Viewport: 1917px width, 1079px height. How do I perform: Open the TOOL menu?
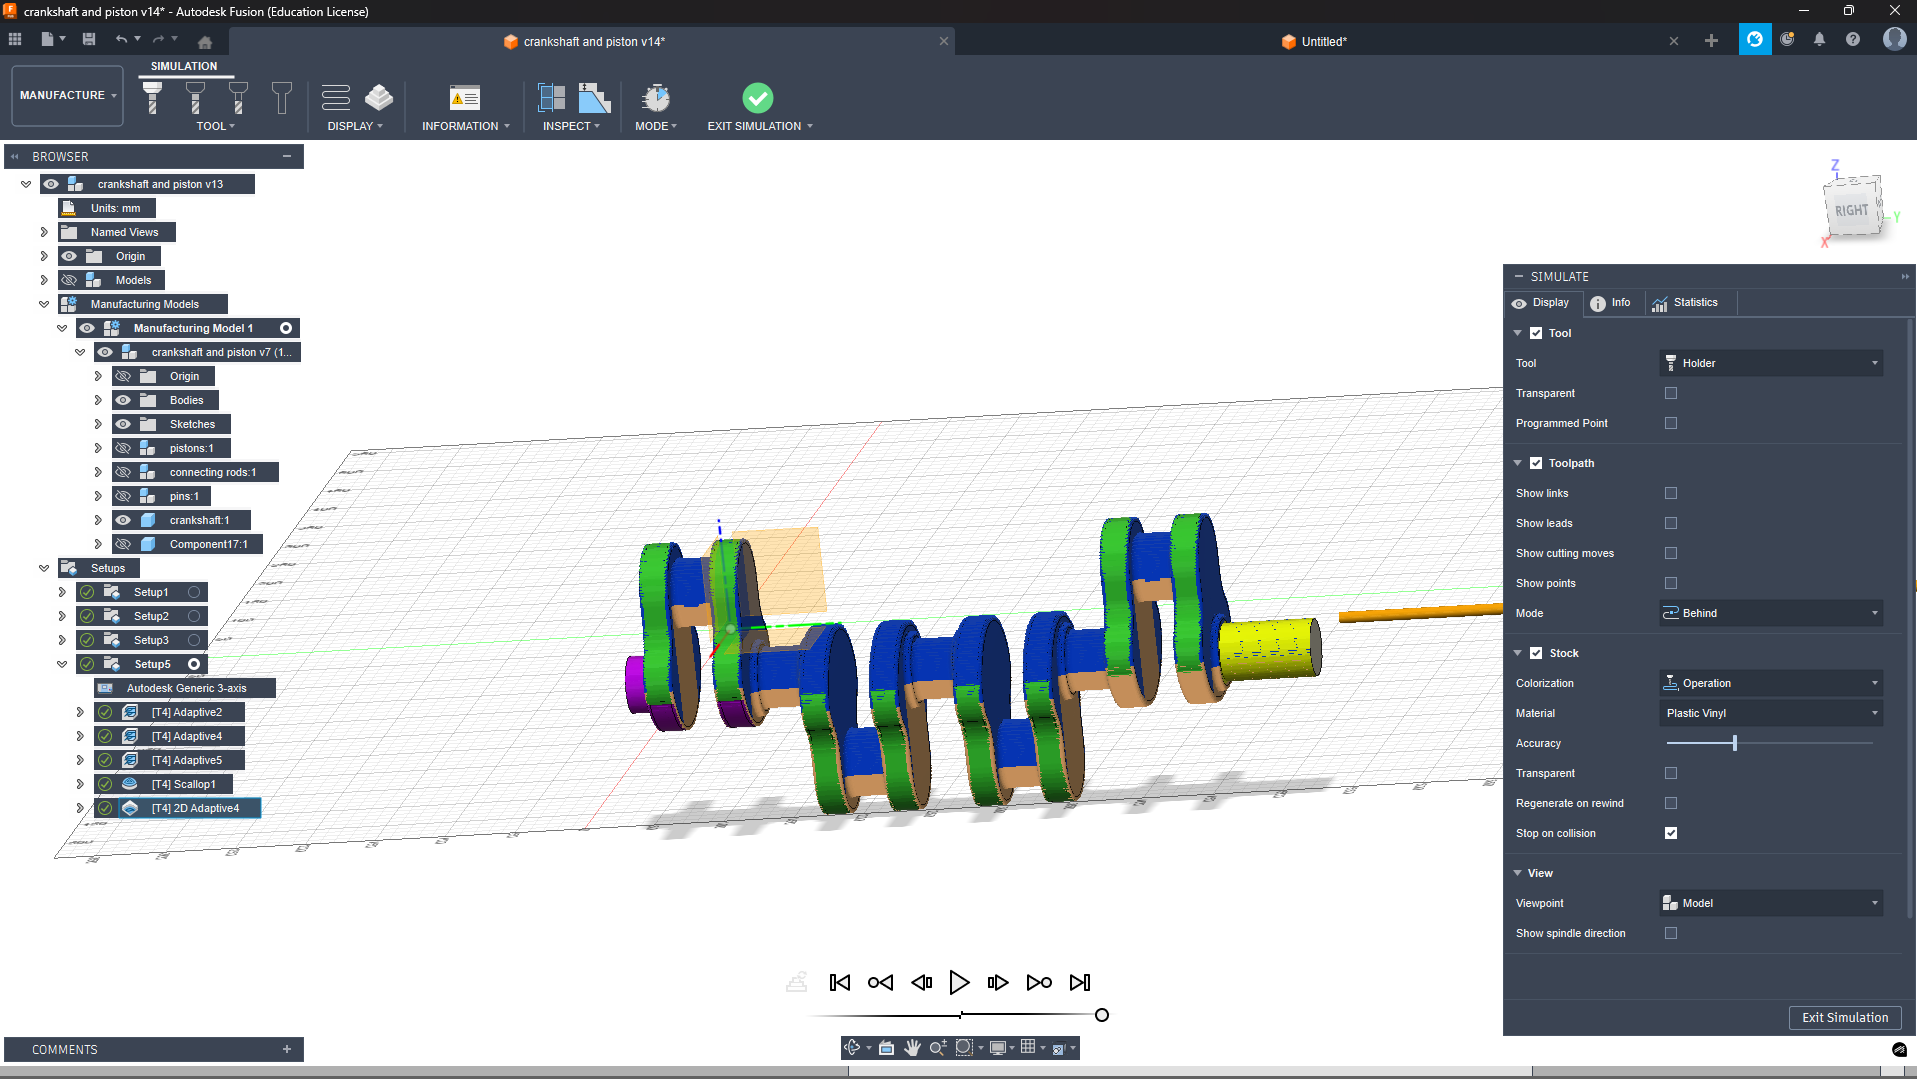(215, 126)
